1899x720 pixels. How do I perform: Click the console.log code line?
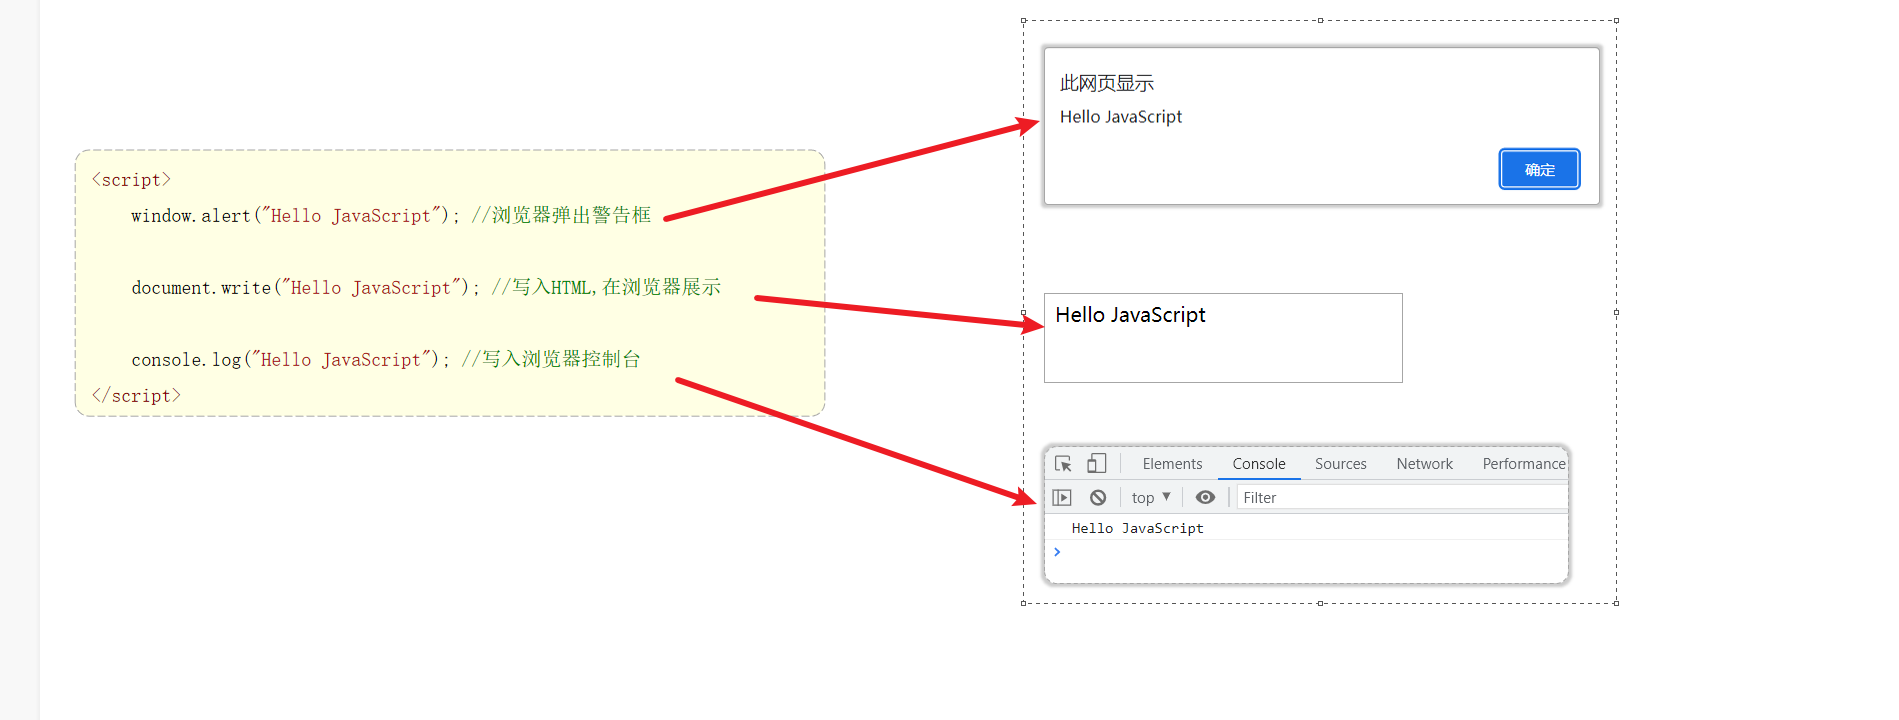[386, 360]
